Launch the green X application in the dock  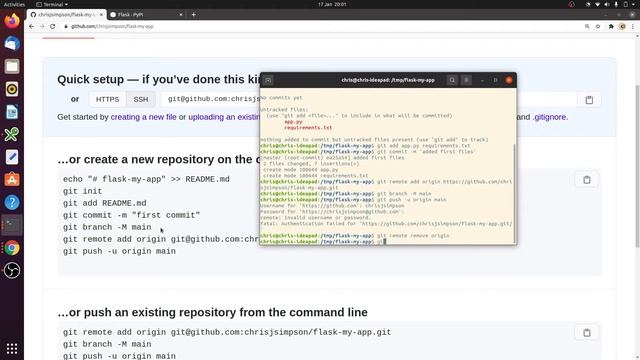(x=12, y=134)
